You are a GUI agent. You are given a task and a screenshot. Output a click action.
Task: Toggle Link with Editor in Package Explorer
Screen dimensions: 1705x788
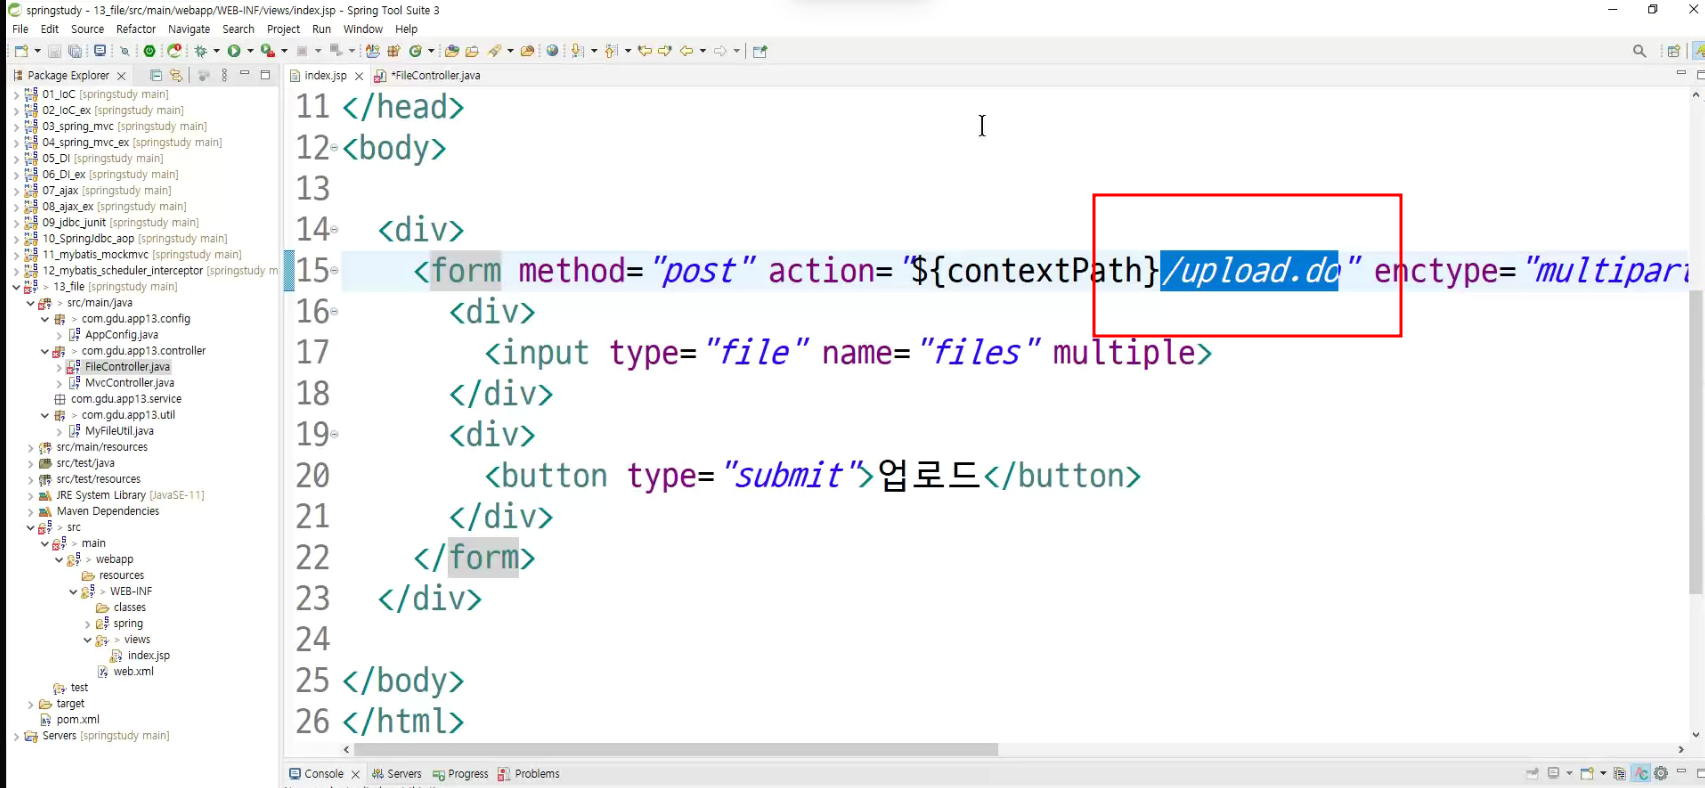click(x=176, y=75)
